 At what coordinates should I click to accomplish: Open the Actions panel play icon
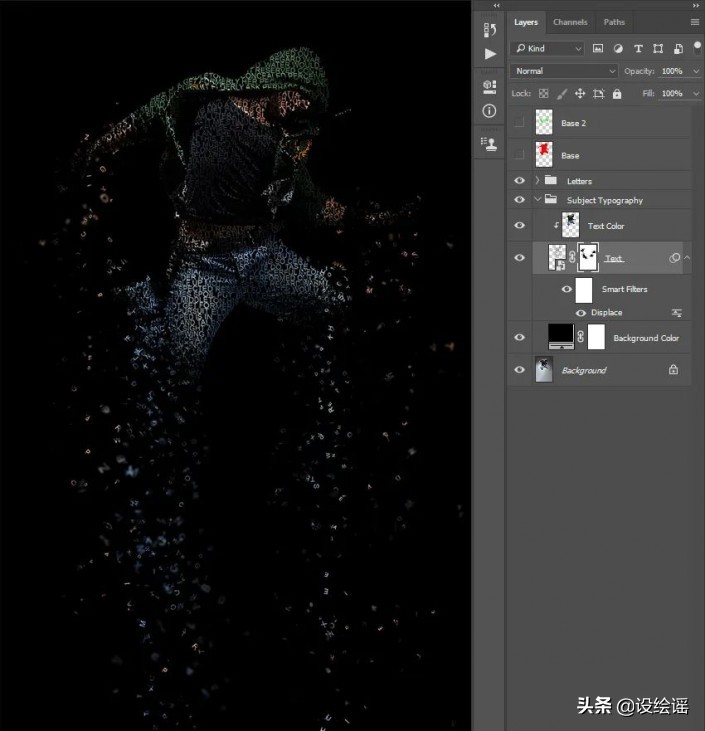(490, 54)
